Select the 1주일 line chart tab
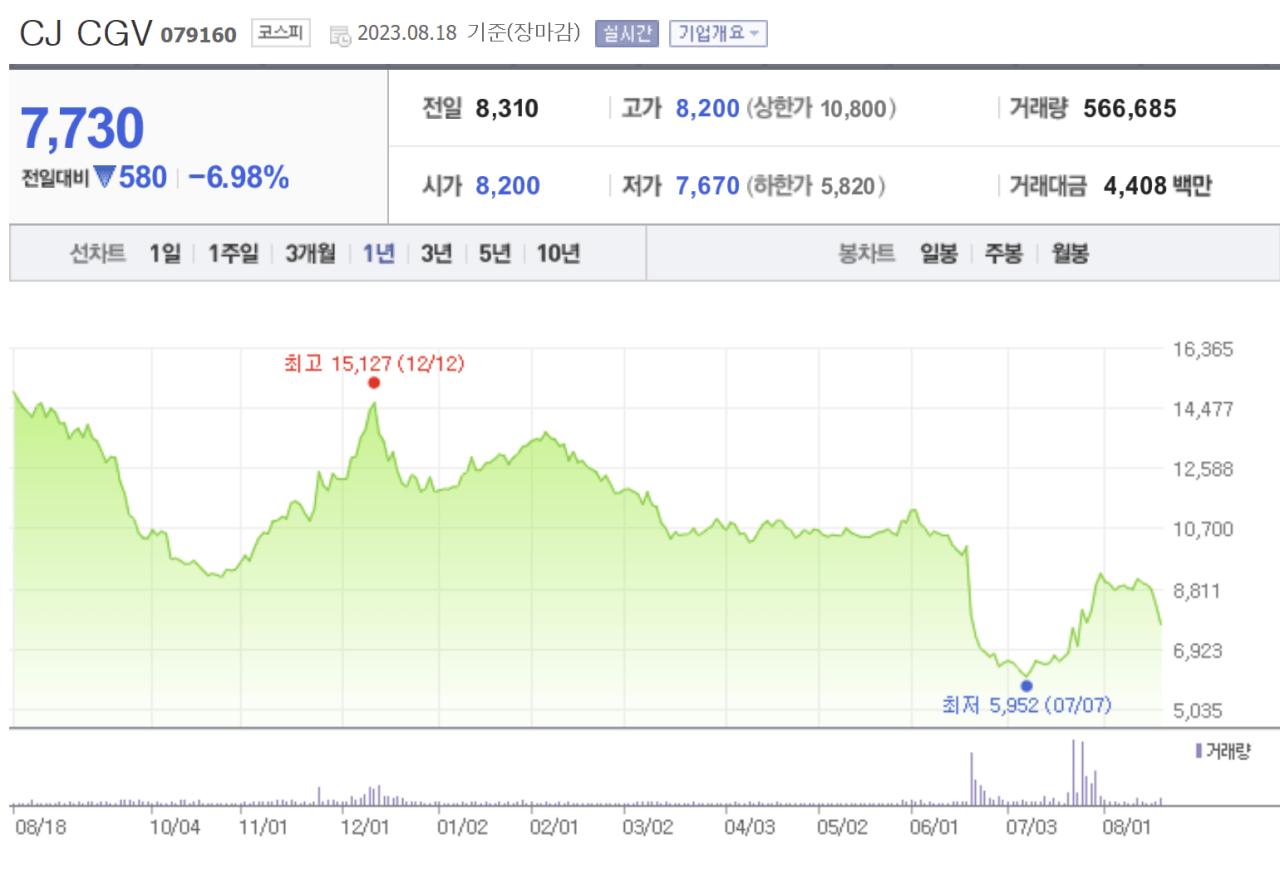The width and height of the screenshot is (1280, 869). point(233,254)
